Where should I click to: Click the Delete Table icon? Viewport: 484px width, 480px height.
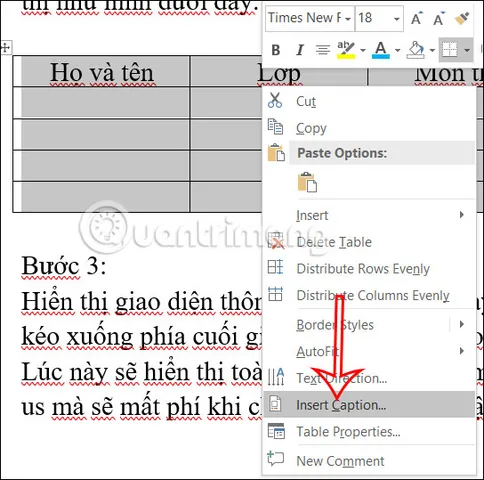pyautogui.click(x=276, y=241)
